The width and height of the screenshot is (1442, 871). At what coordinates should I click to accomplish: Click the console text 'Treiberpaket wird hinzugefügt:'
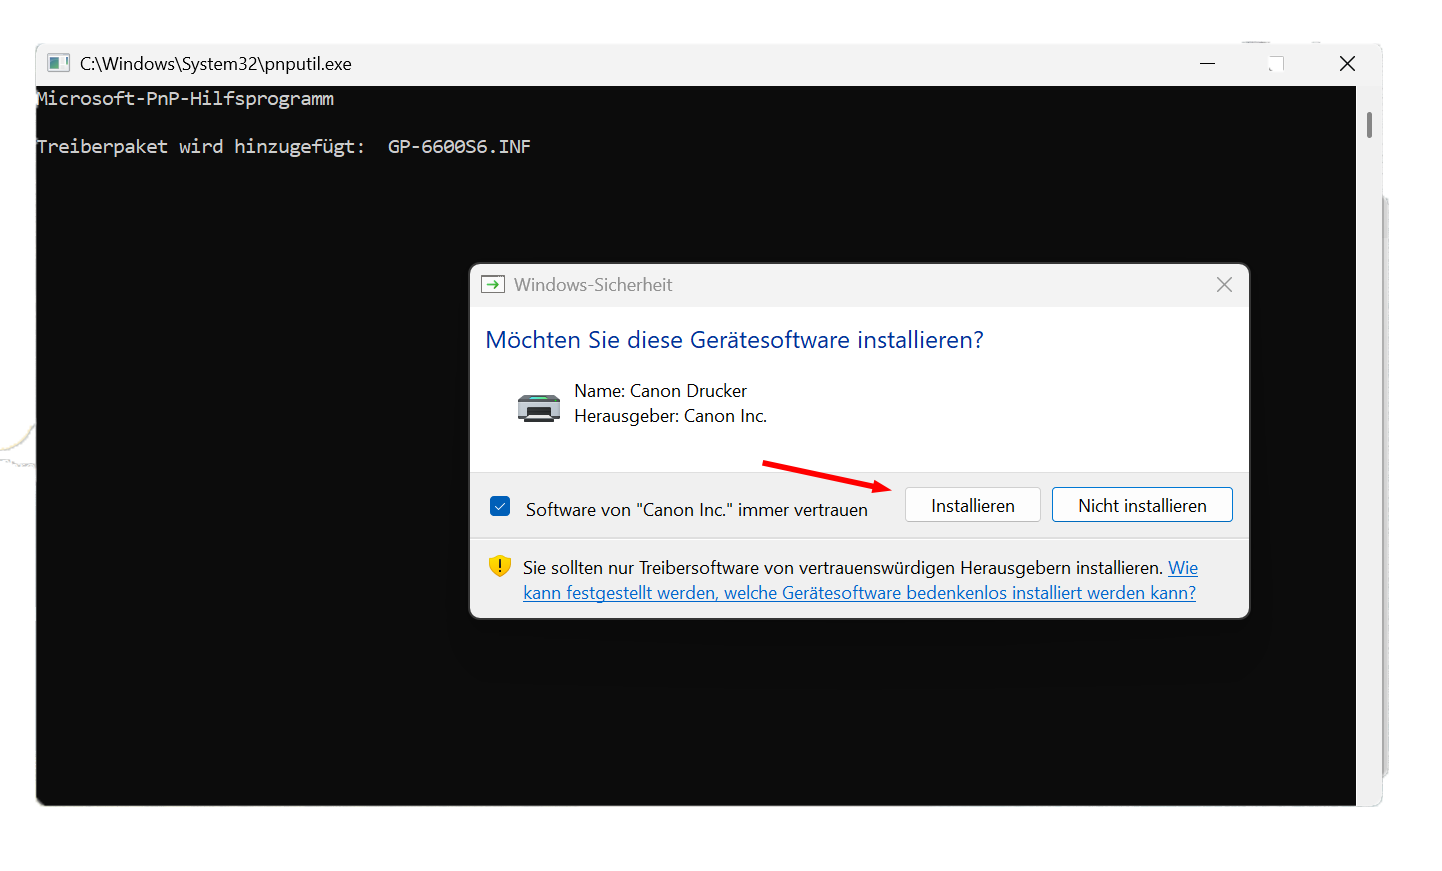[201, 147]
